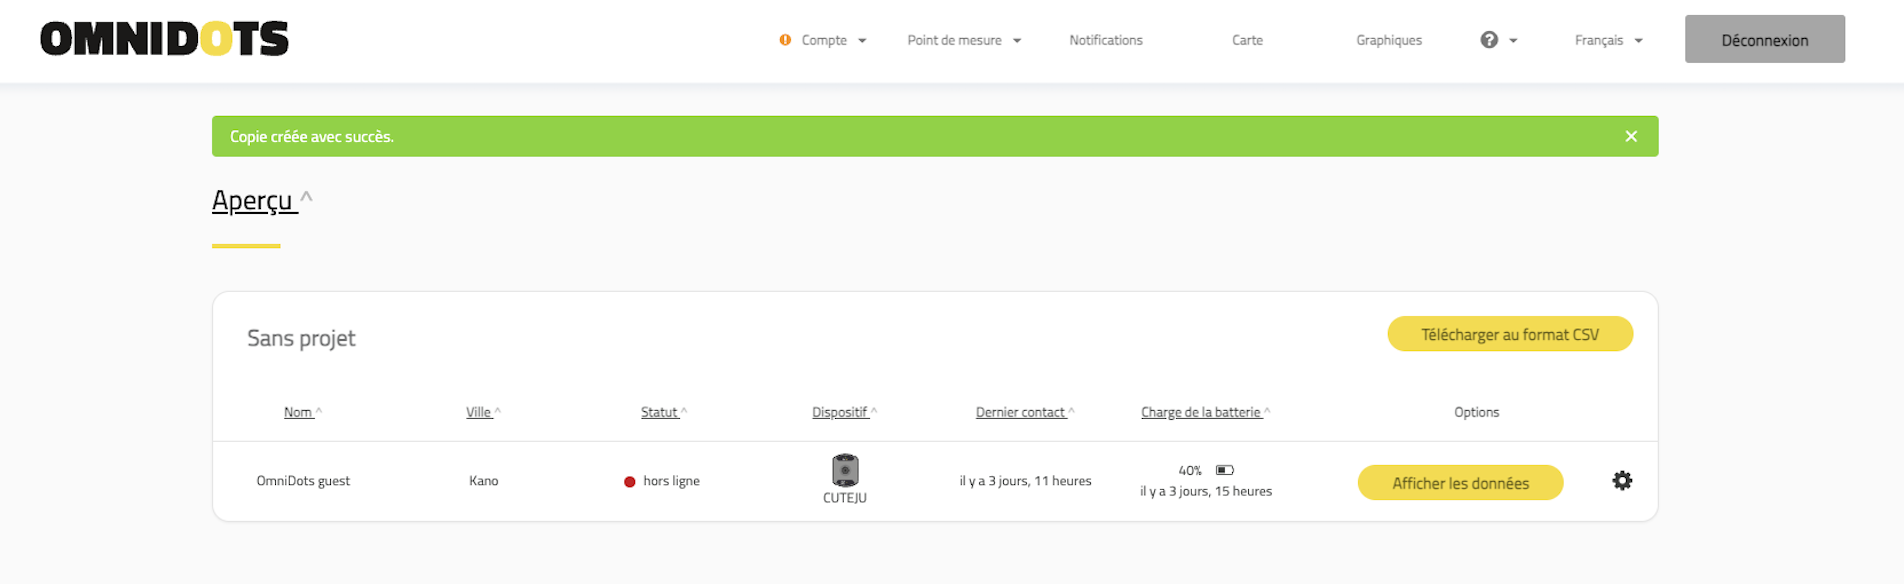Open the Graphiques page
The width and height of the screenshot is (1904, 584).
click(x=1388, y=40)
